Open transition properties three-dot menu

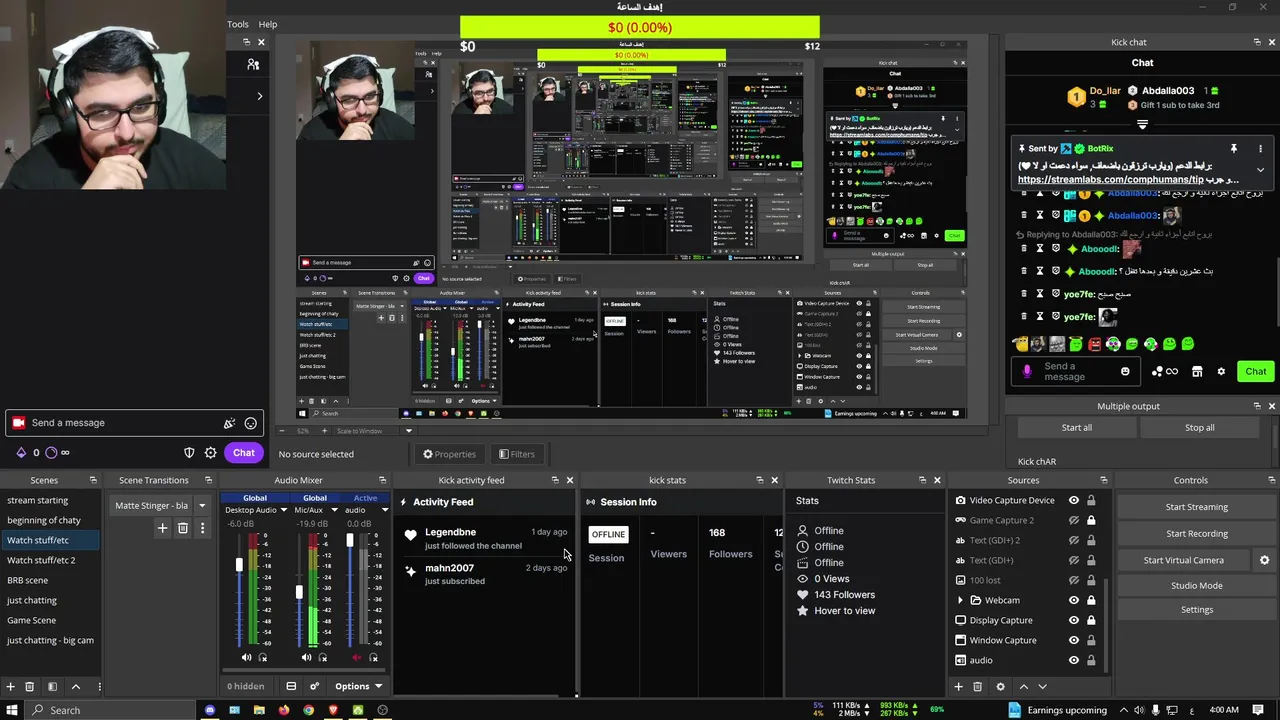tap(201, 528)
